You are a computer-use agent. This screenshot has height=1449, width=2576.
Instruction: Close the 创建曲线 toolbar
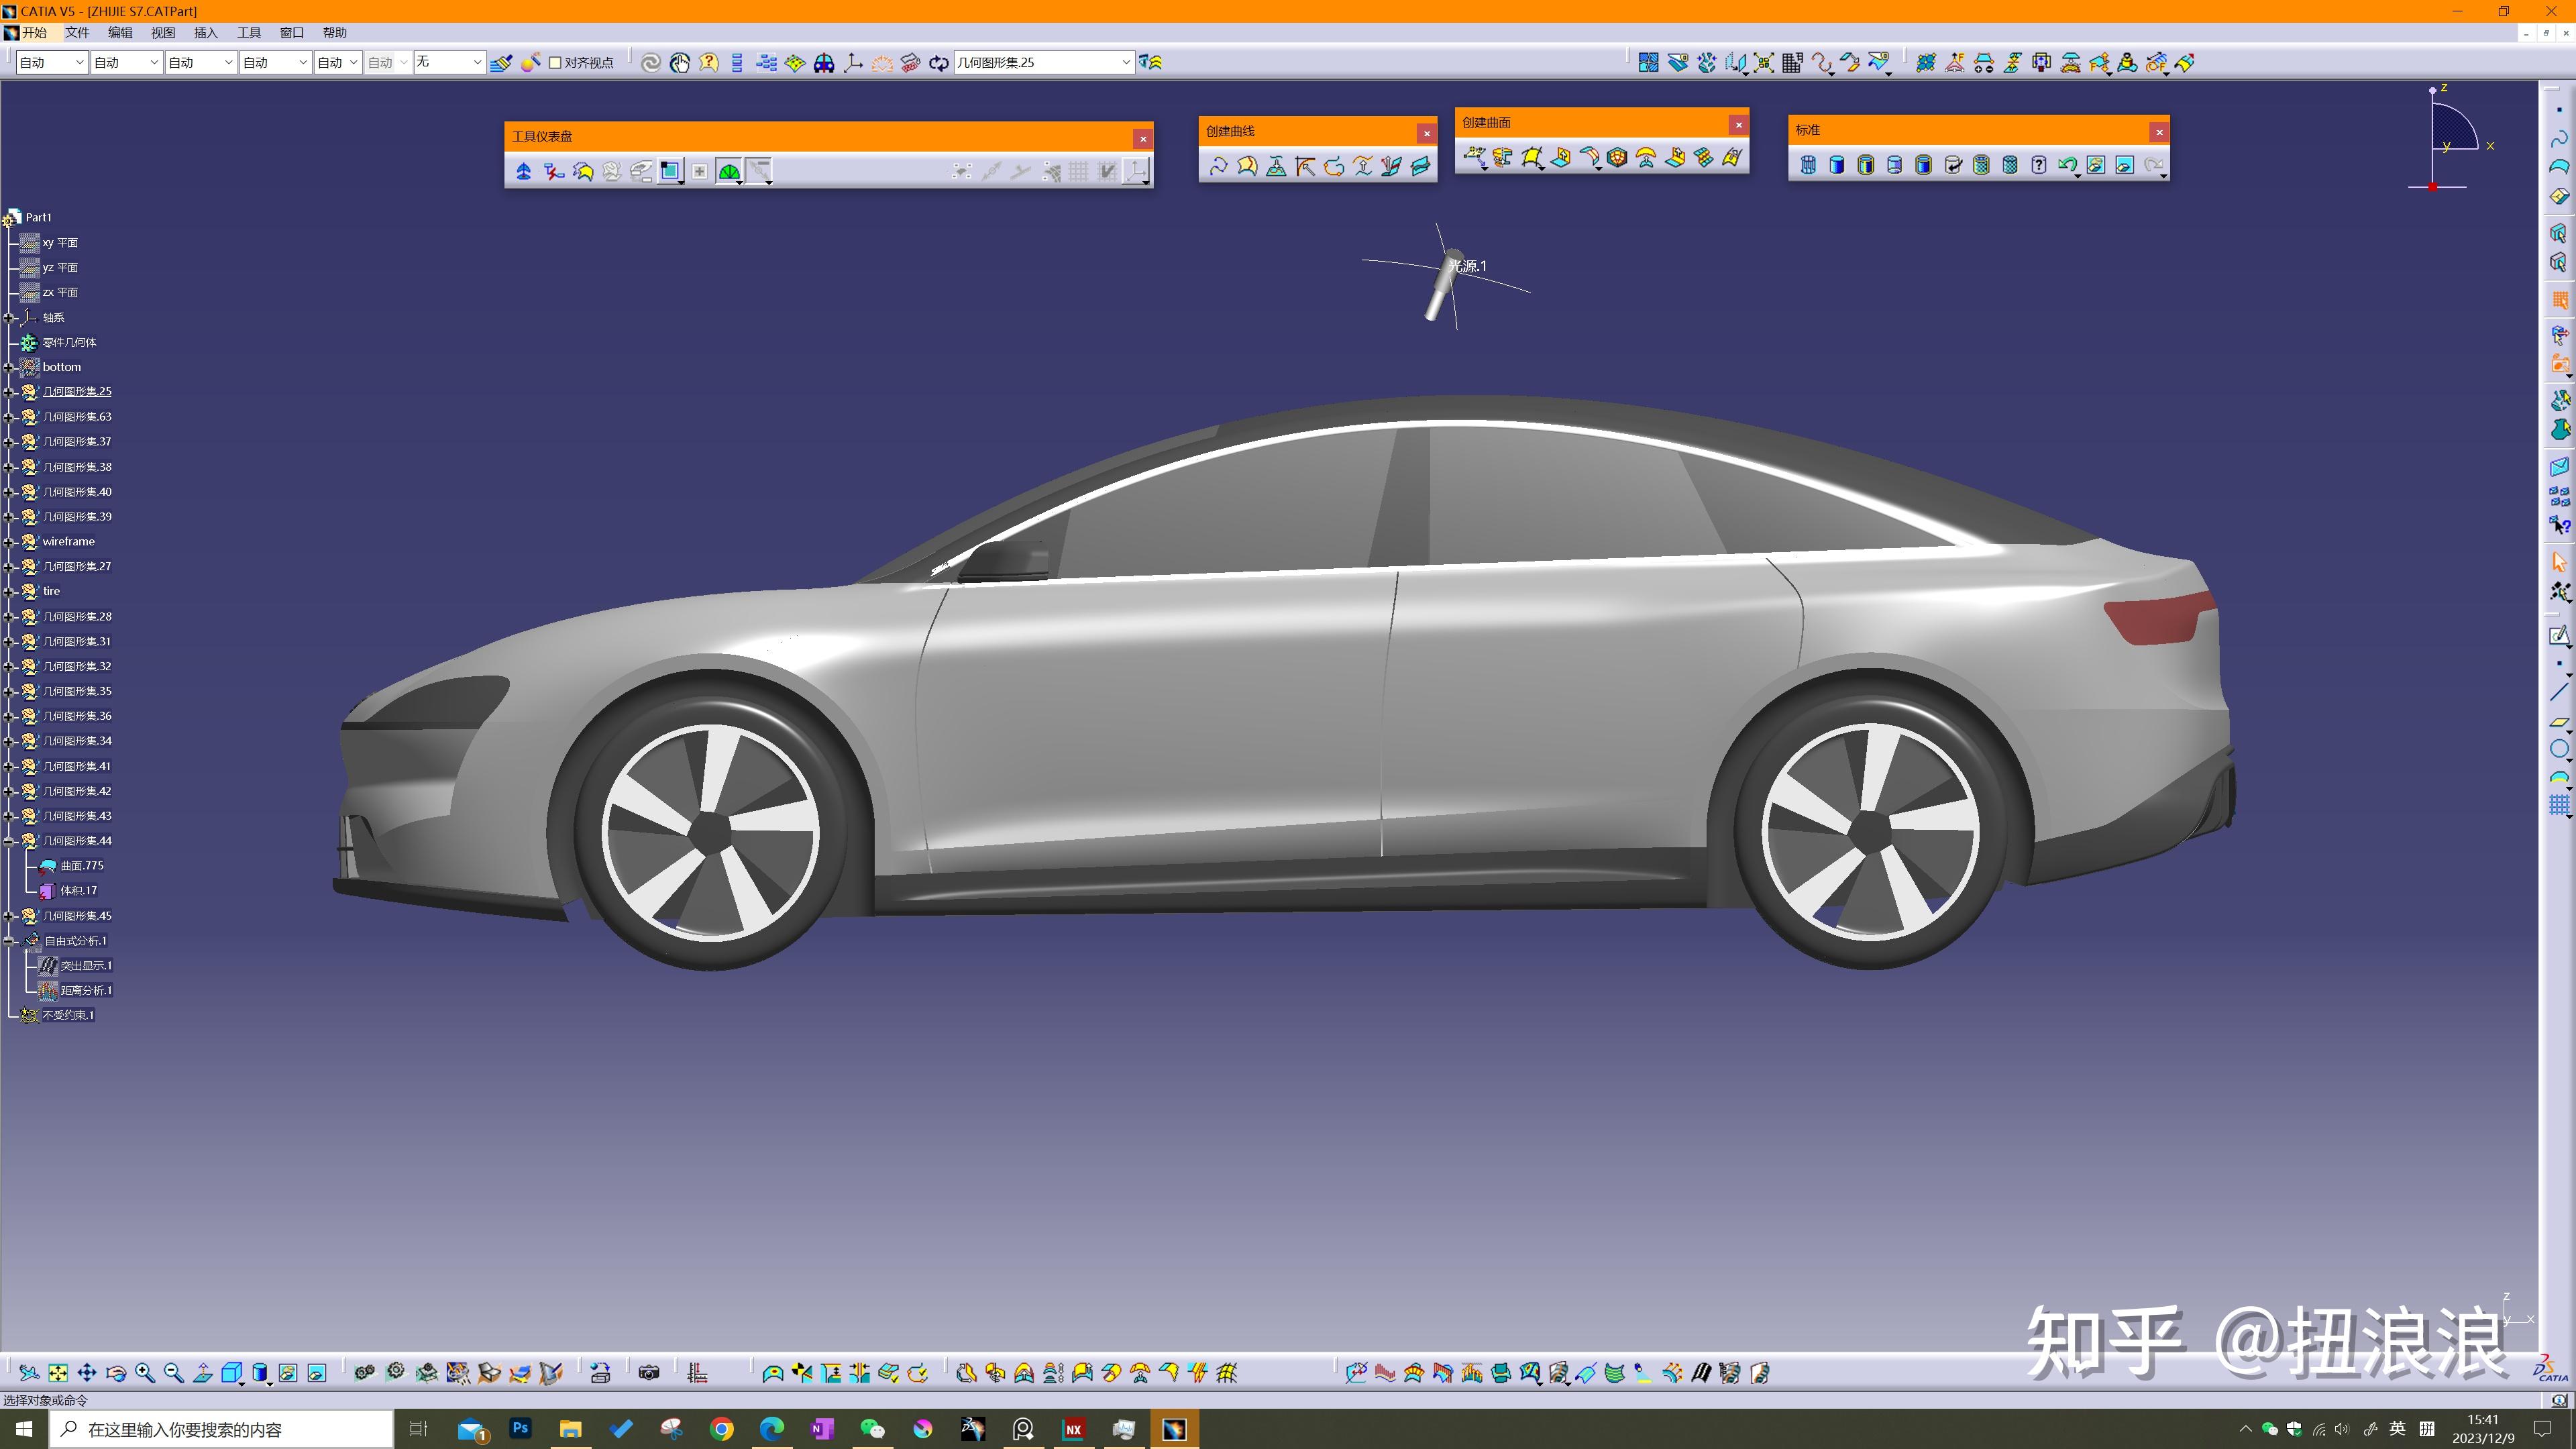pos(1427,132)
